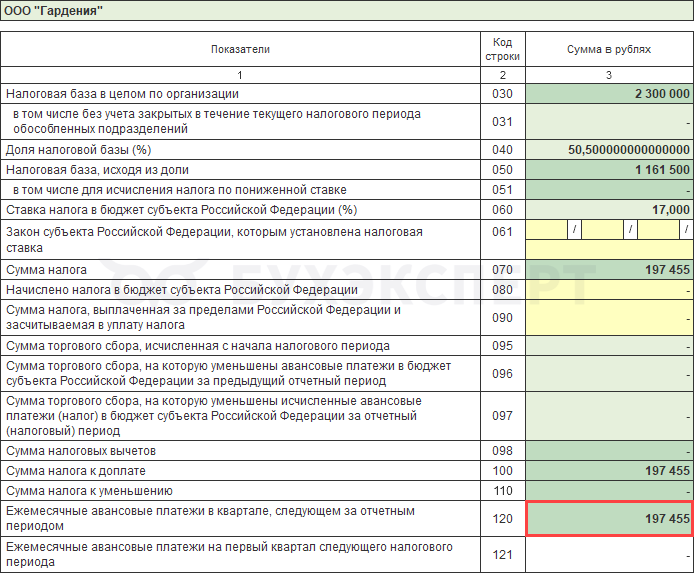The width and height of the screenshot is (694, 573).
Task: Click the yellow input cell for line 090
Action: tap(609, 318)
